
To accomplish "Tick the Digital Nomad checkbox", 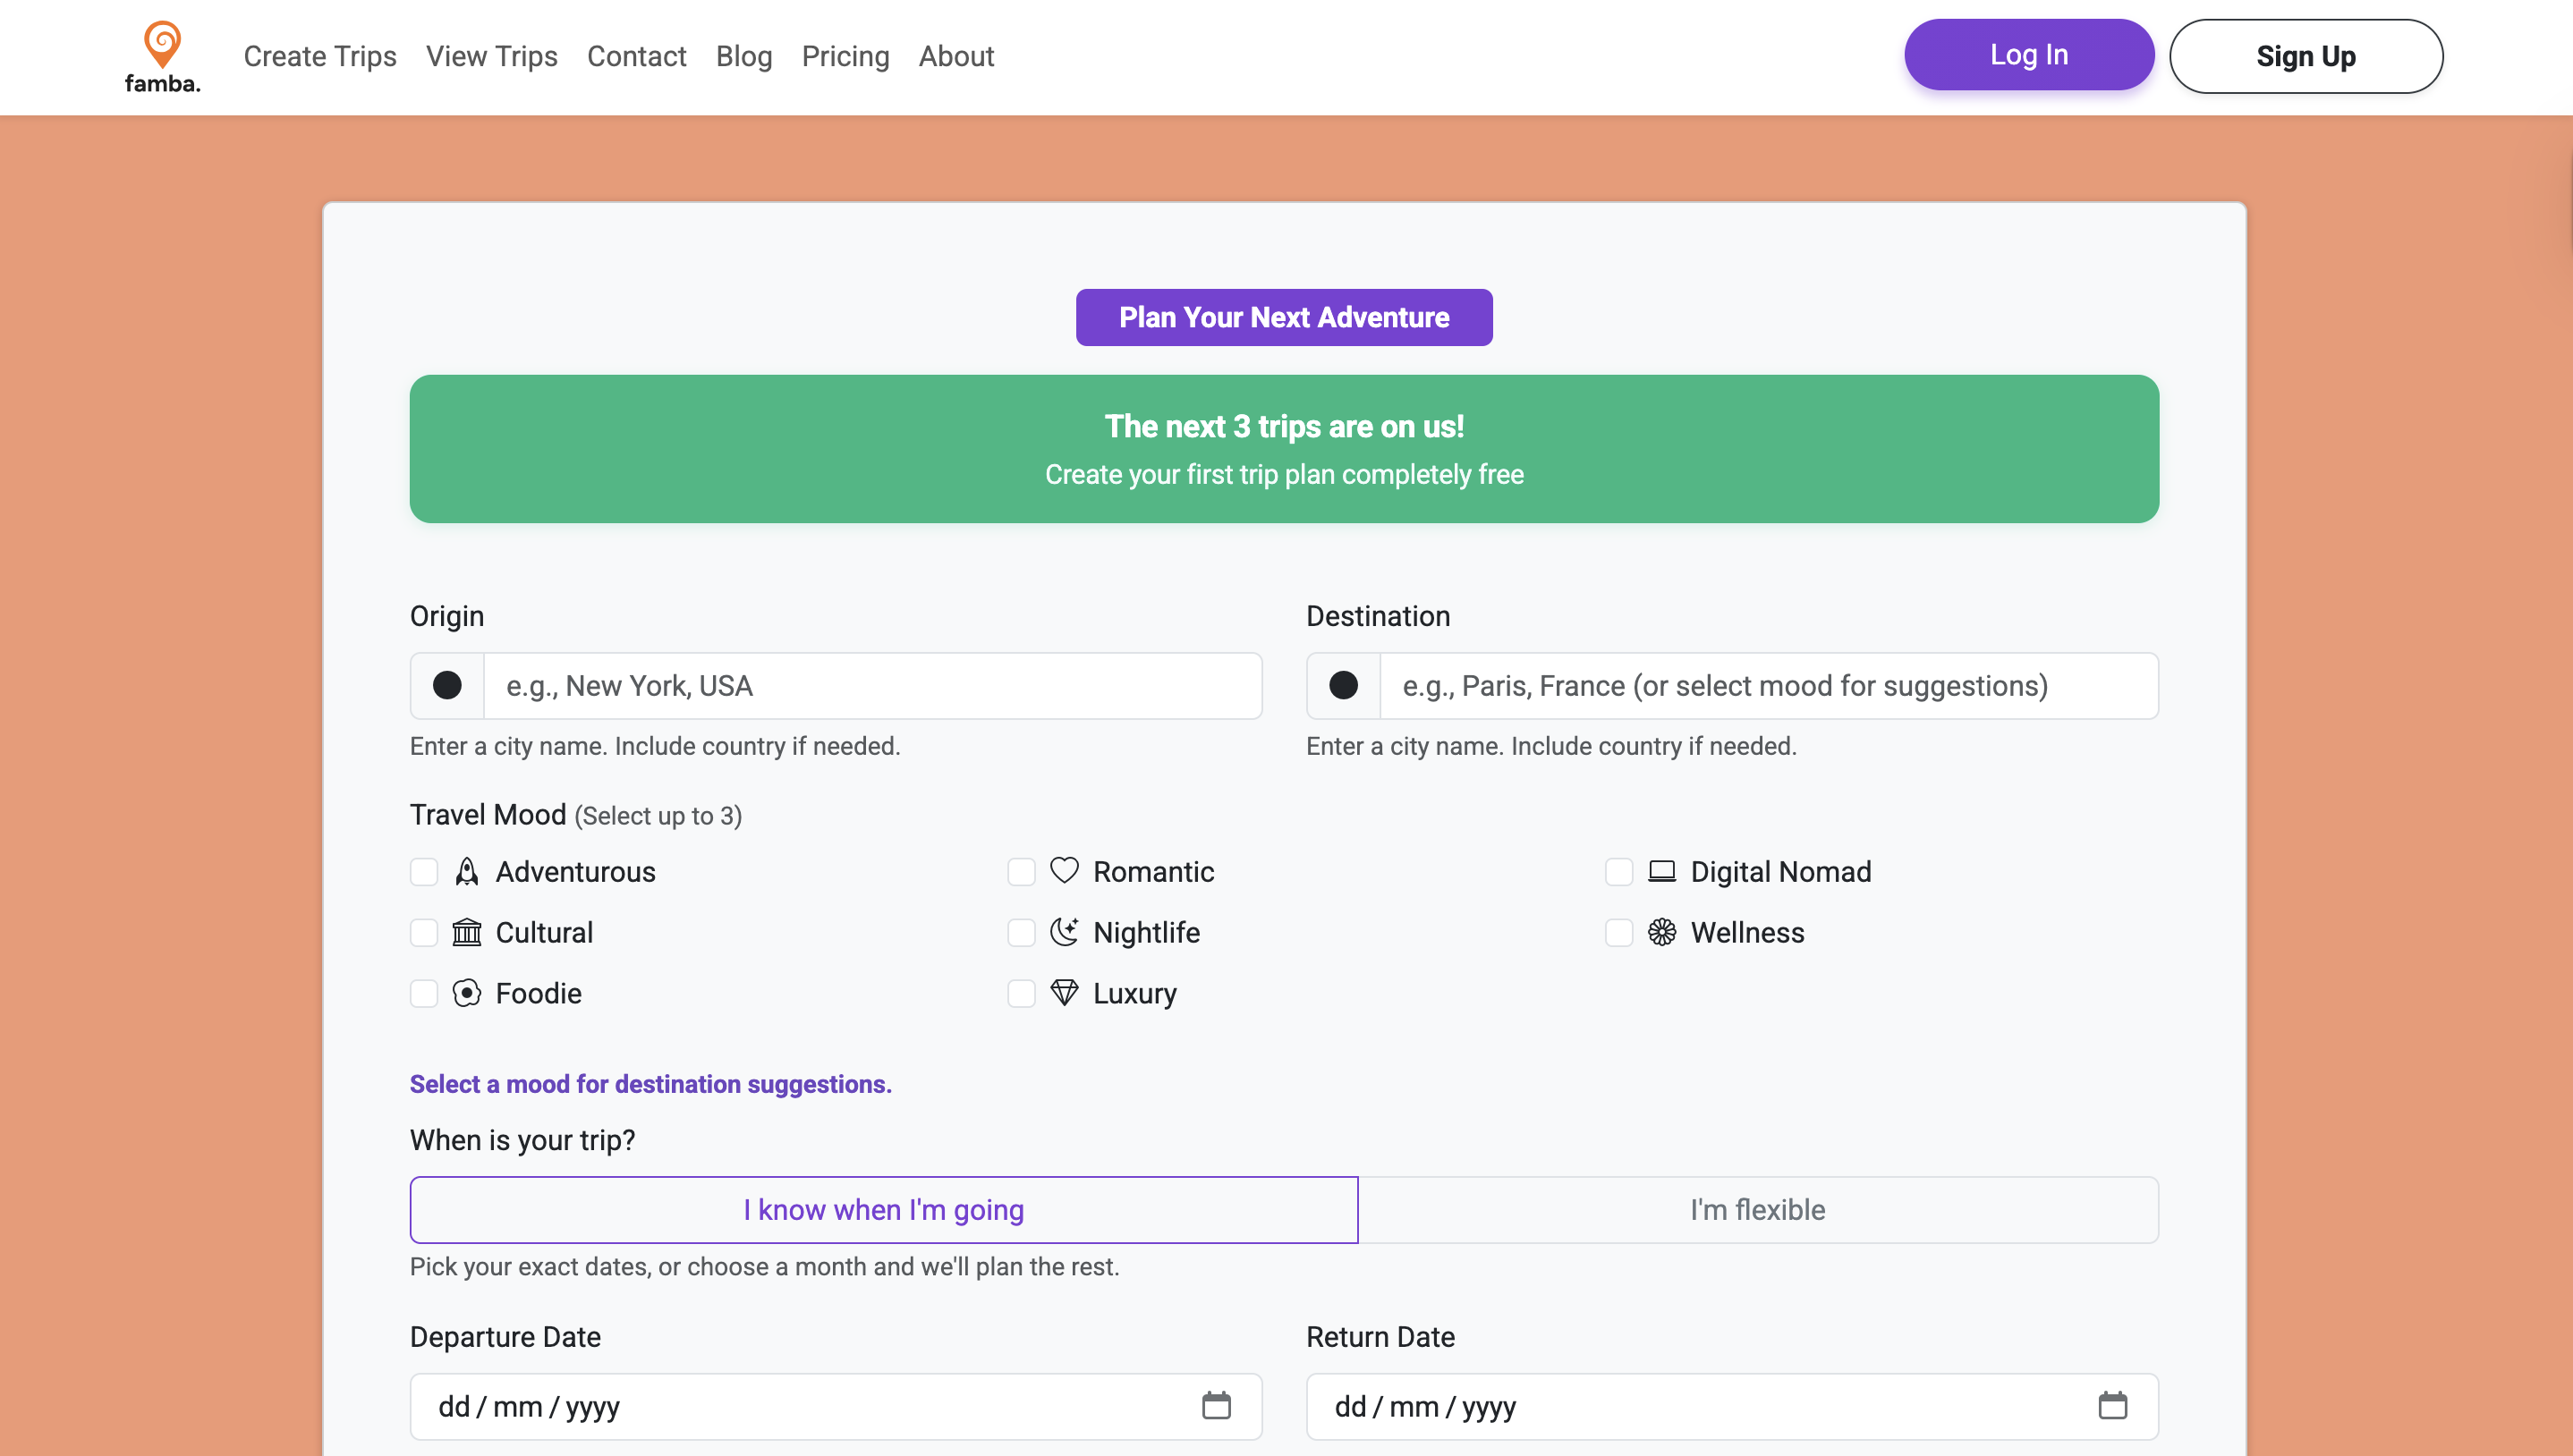I will click(1618, 872).
